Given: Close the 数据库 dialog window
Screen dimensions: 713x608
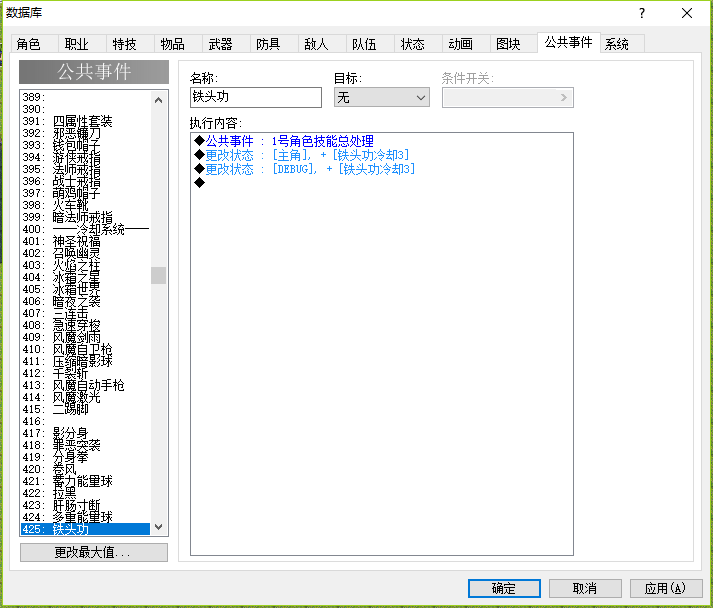Looking at the screenshot, I should coord(687,13).
